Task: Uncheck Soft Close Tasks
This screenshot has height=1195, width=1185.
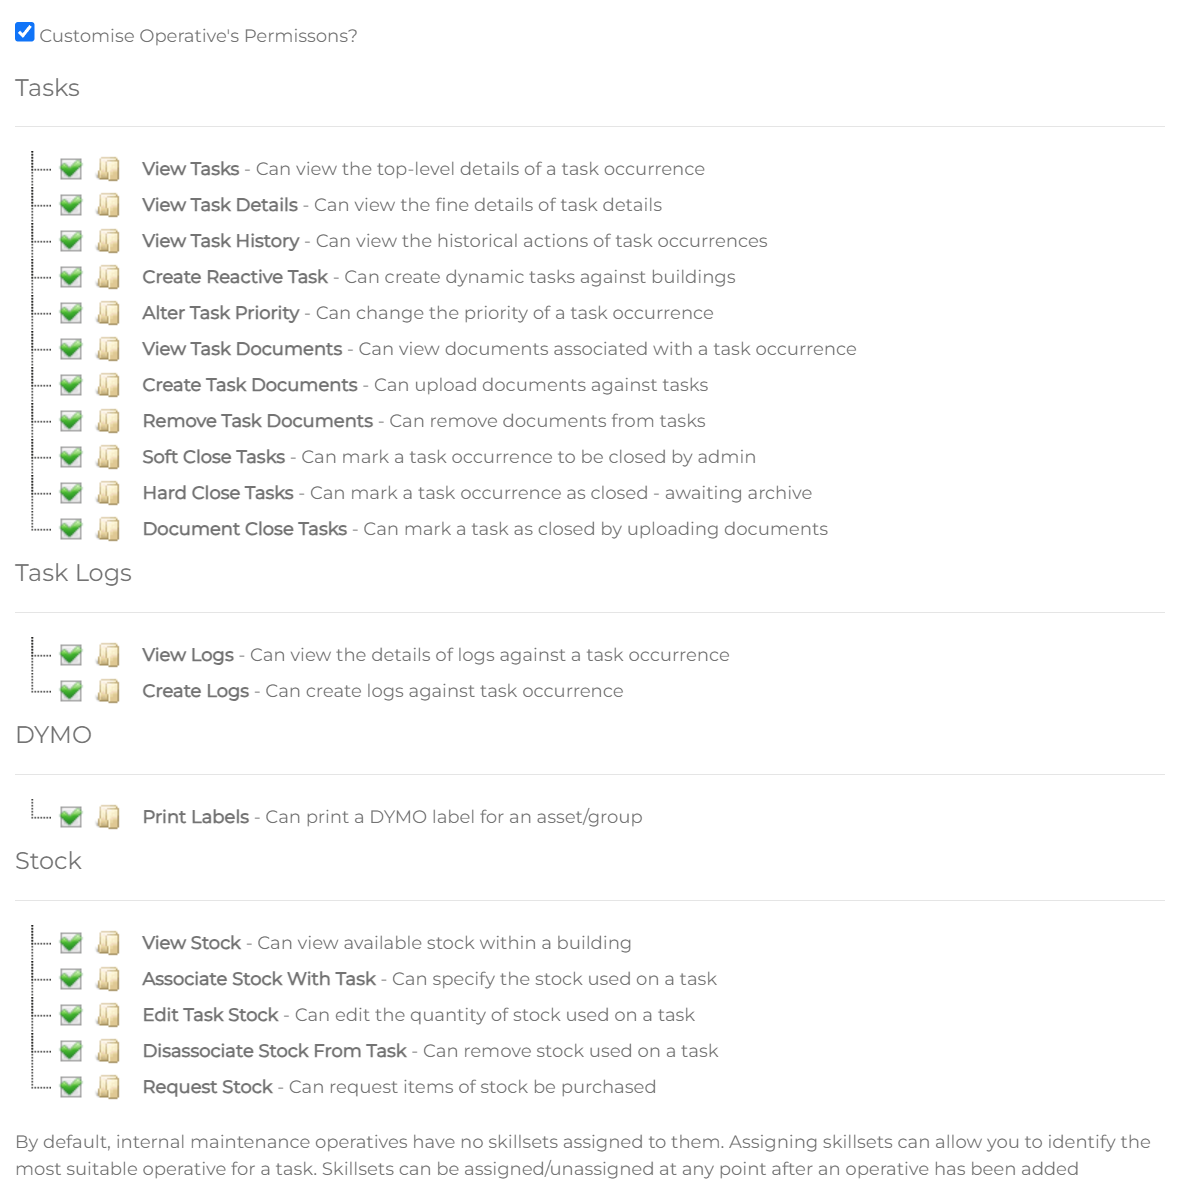Action: (70, 456)
